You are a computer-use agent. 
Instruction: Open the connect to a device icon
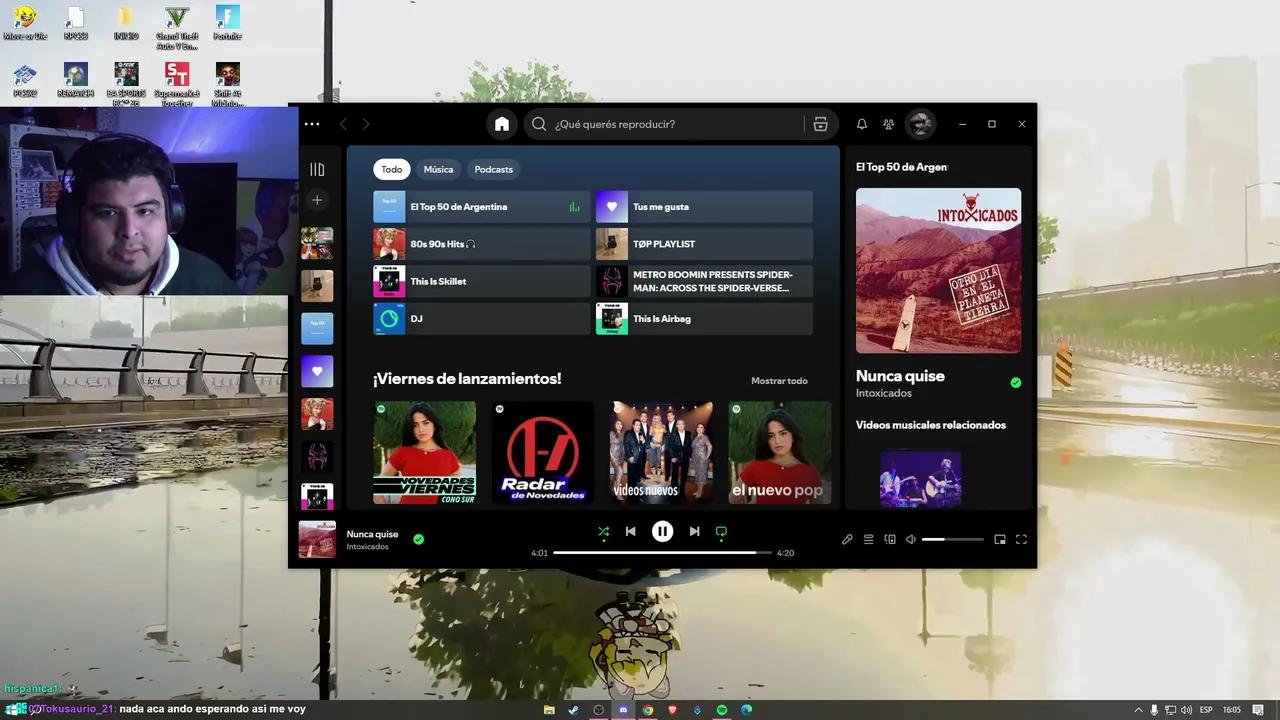889,540
